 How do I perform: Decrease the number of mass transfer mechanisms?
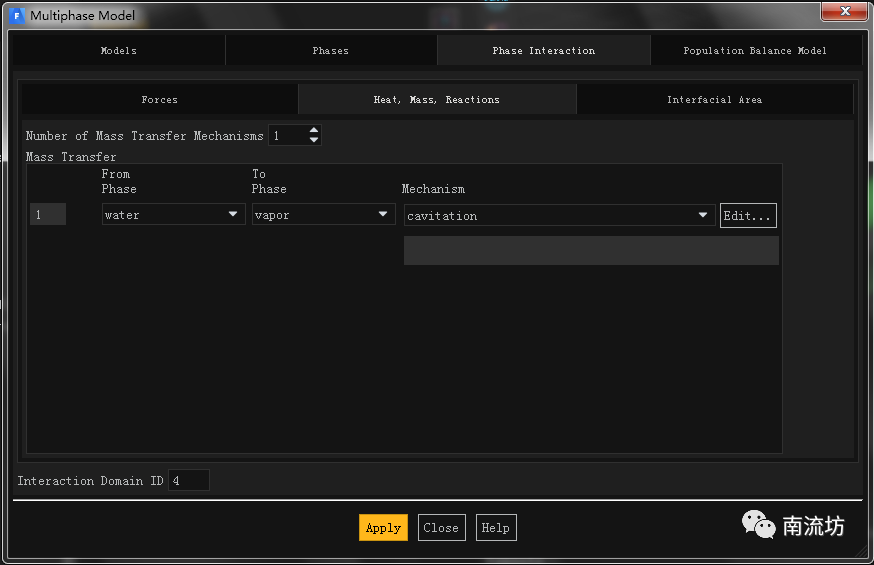tap(314, 140)
